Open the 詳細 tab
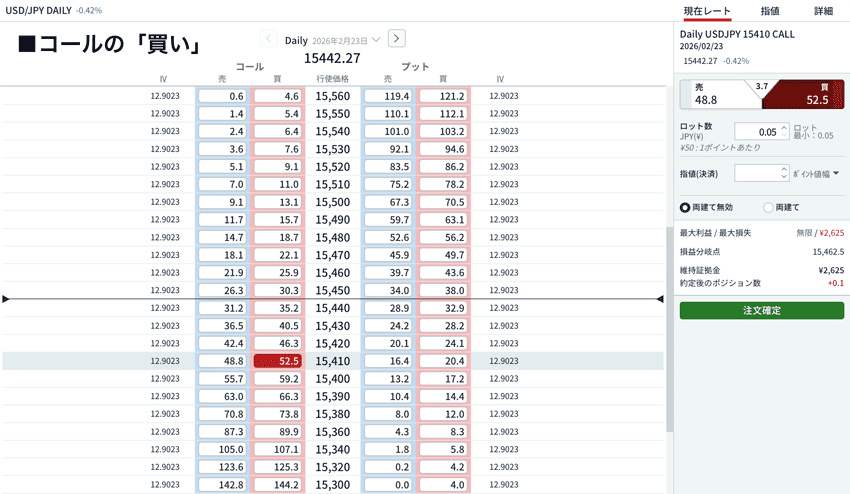 pyautogui.click(x=823, y=10)
